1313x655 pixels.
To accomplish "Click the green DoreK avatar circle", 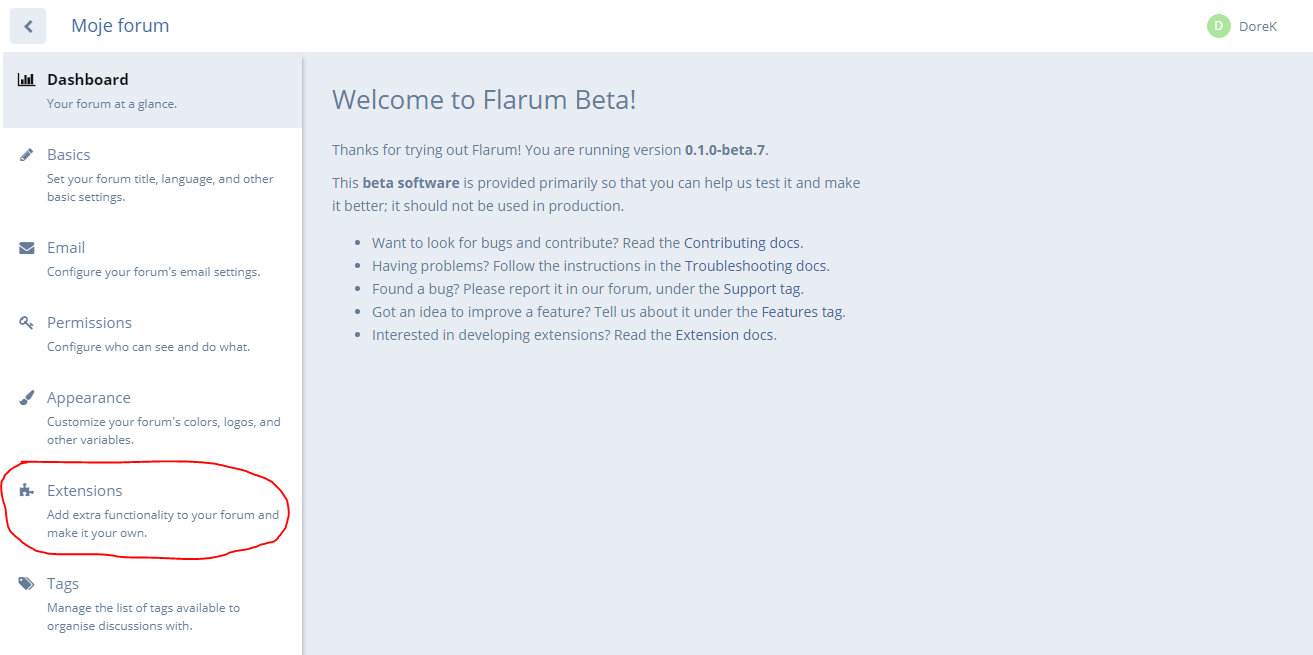I will click(1218, 26).
